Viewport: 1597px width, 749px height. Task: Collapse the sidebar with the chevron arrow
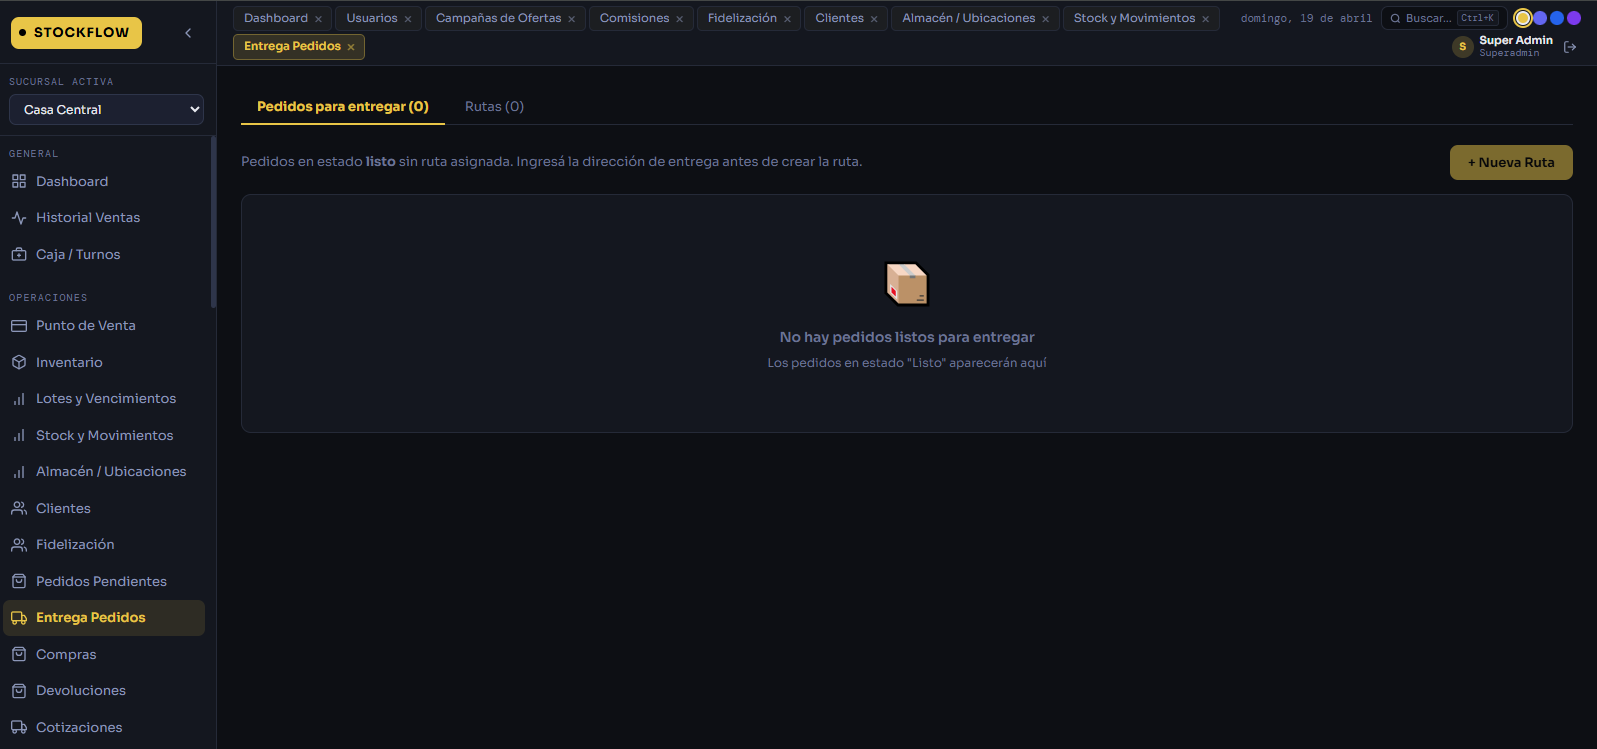tap(188, 33)
